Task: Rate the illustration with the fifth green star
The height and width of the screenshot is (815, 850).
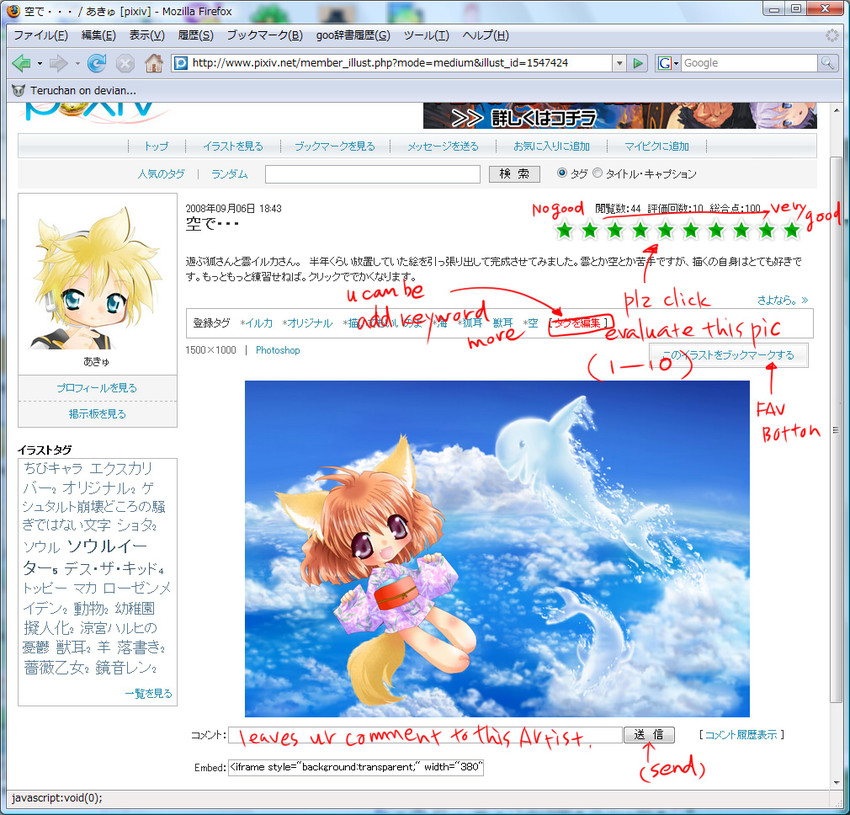Action: coord(666,230)
